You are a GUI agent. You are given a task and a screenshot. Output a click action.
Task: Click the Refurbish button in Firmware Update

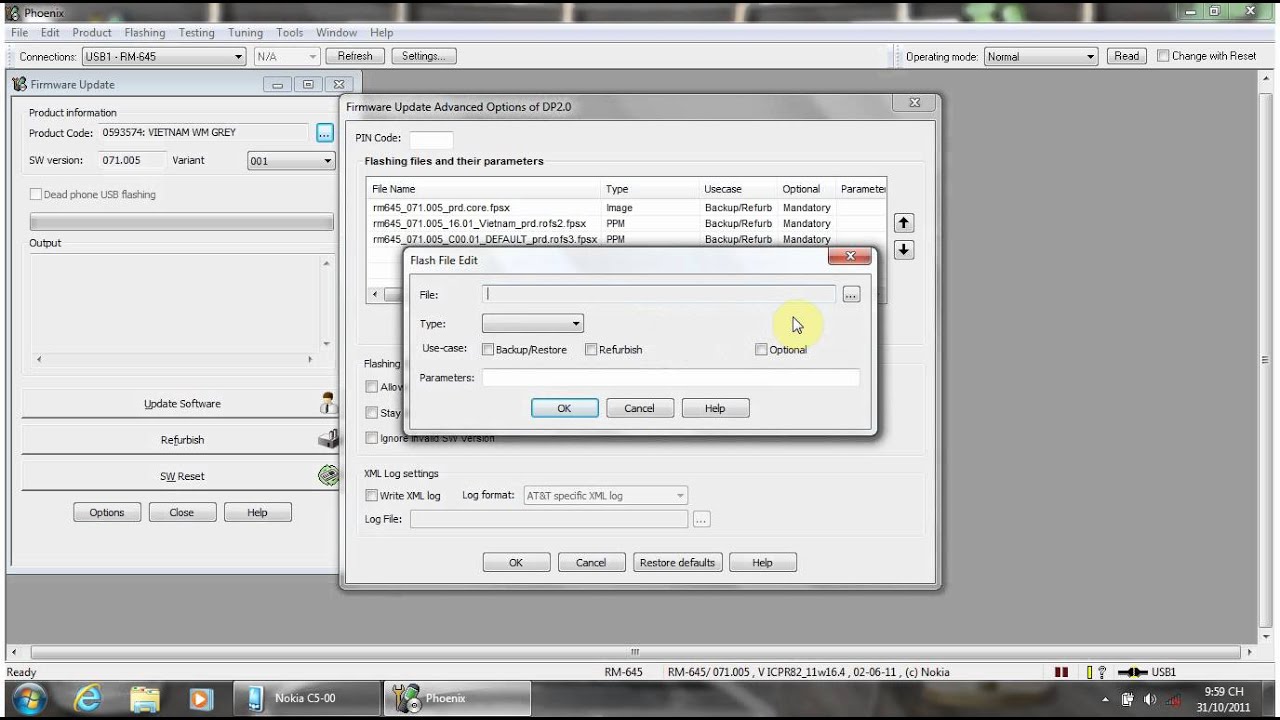pyautogui.click(x=182, y=440)
